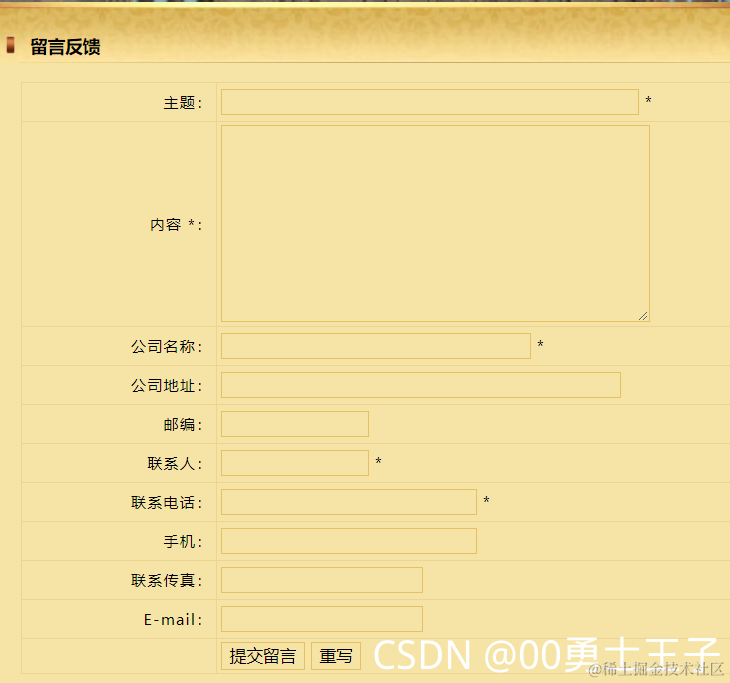Grab the textarea resize handle corner
This screenshot has height=683, width=730.
point(643,316)
